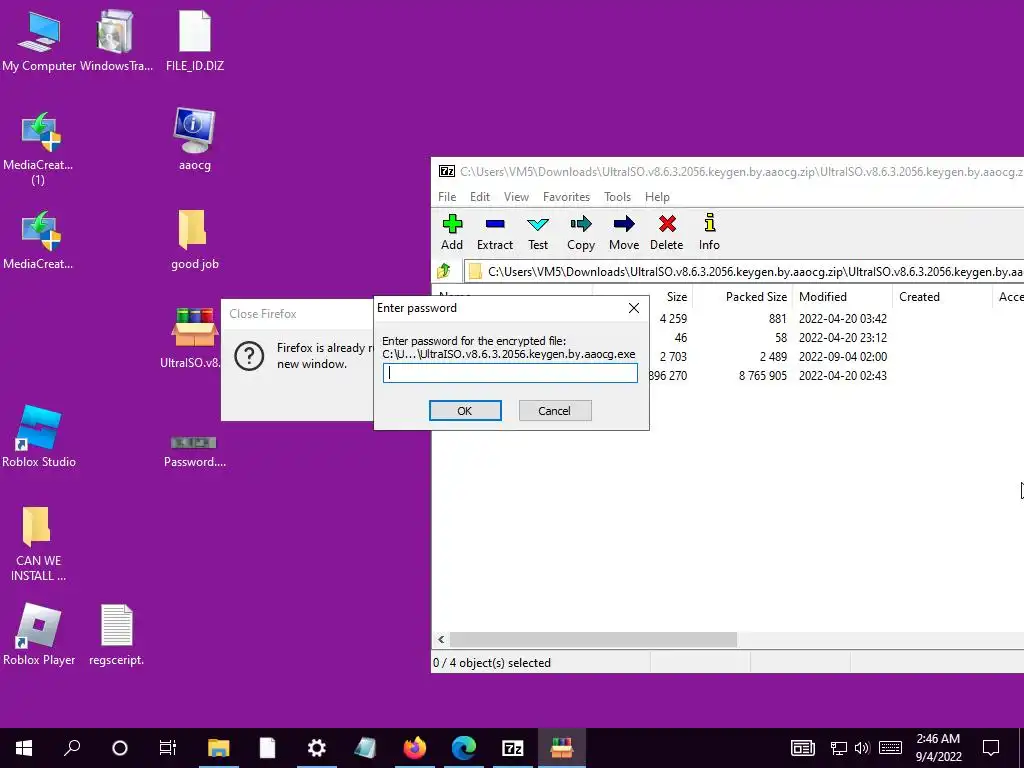The height and width of the screenshot is (768, 1024).
Task: Click the clock showing 2:46 AM
Action: tap(938, 748)
